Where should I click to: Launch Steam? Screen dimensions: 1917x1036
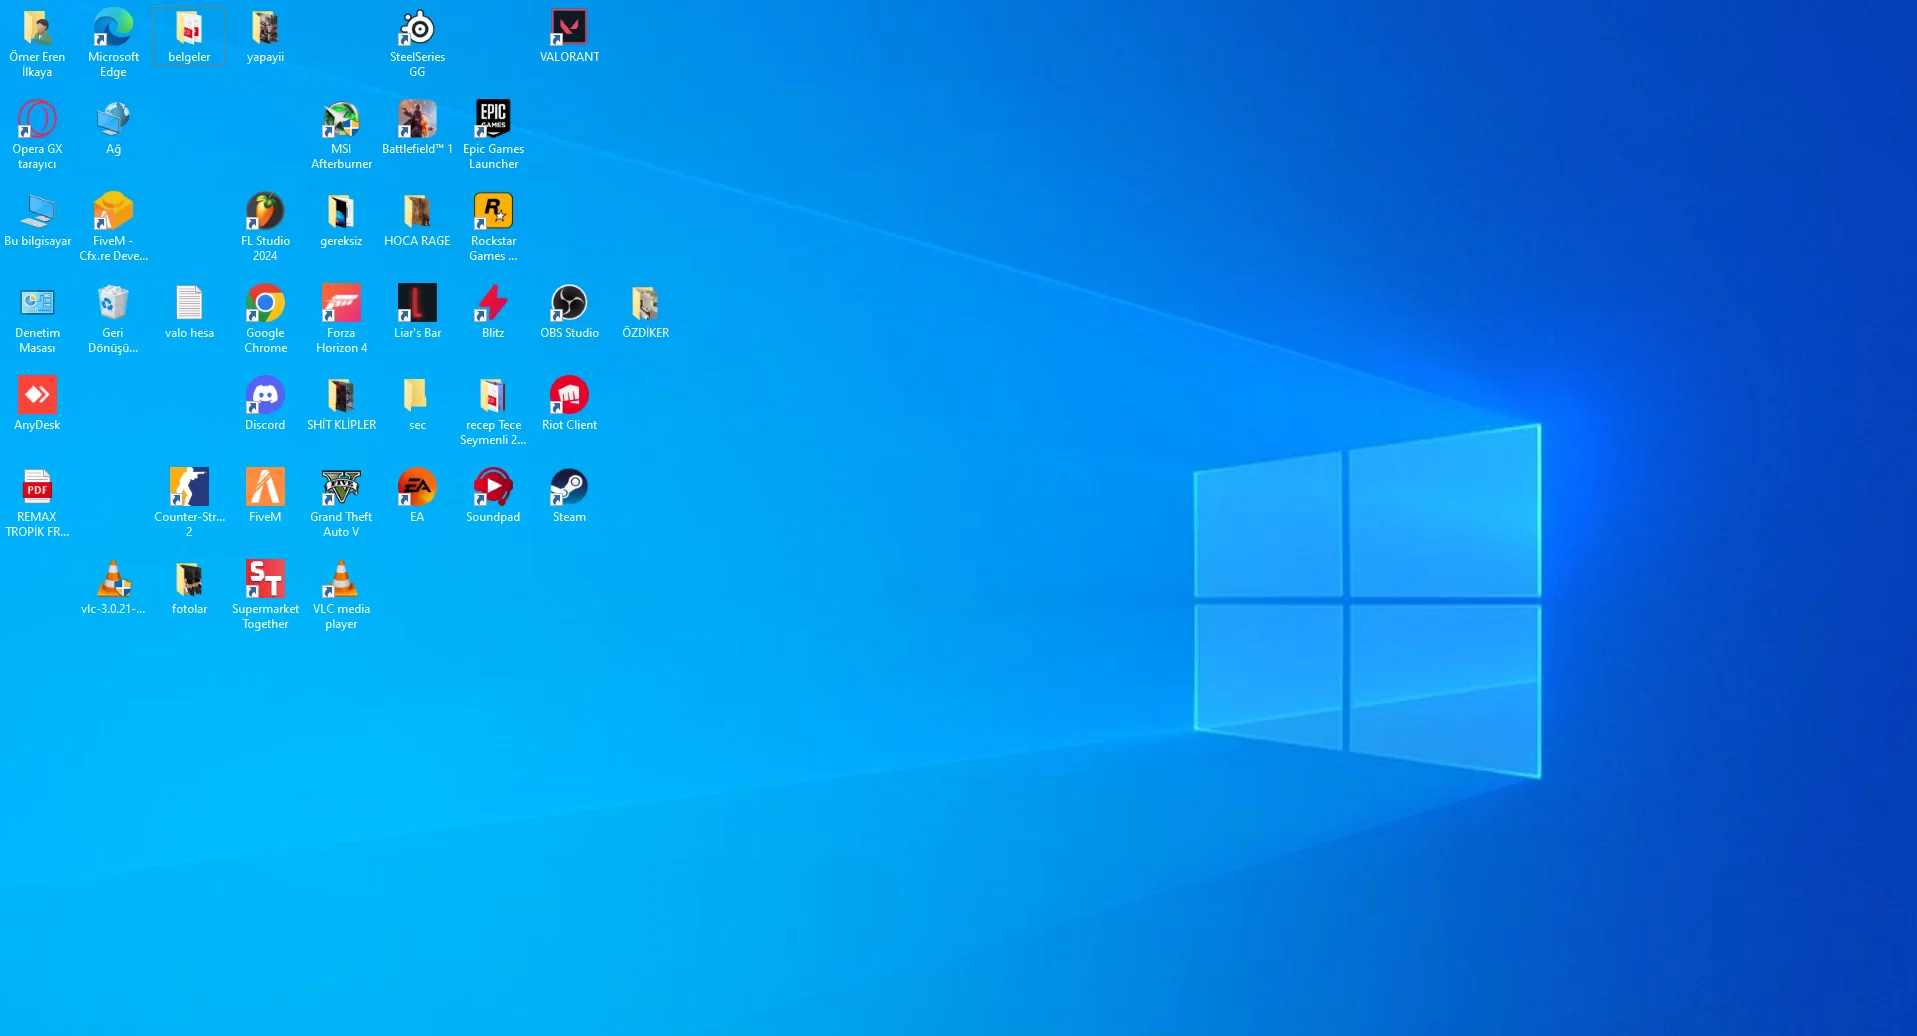(568, 487)
